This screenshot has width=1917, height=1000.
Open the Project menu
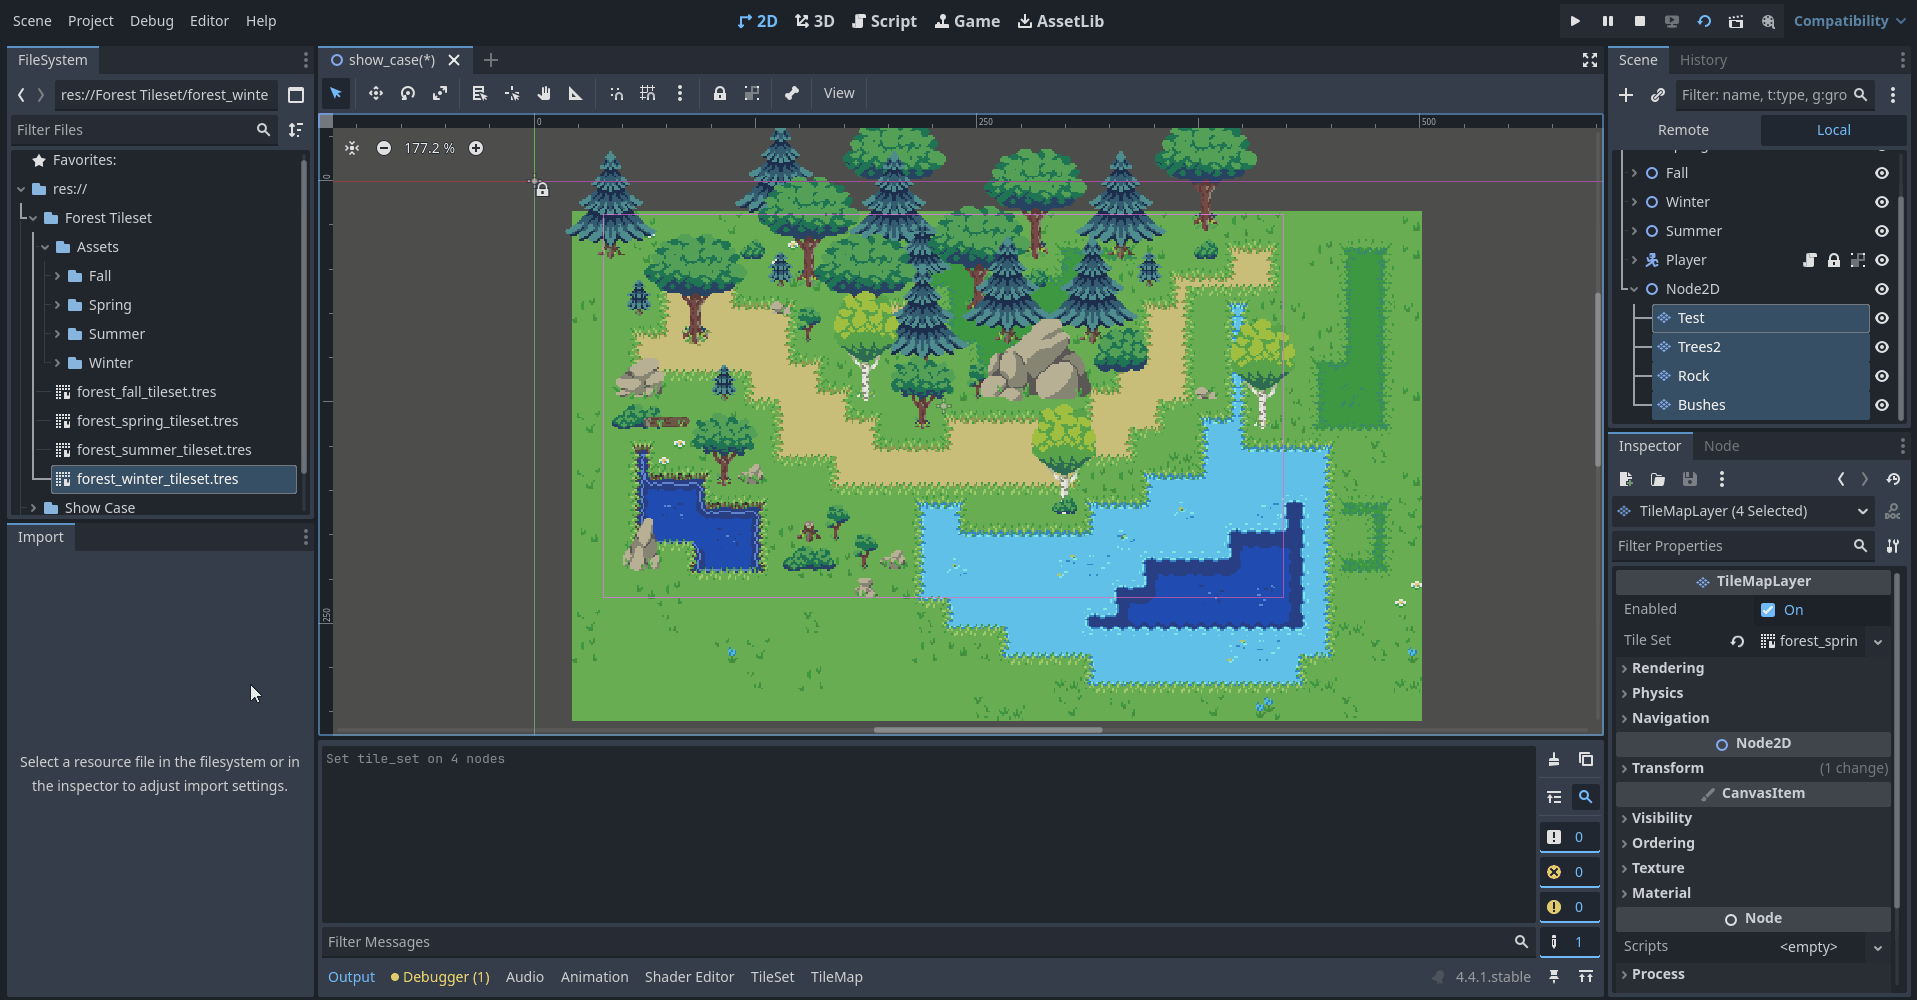coord(90,20)
